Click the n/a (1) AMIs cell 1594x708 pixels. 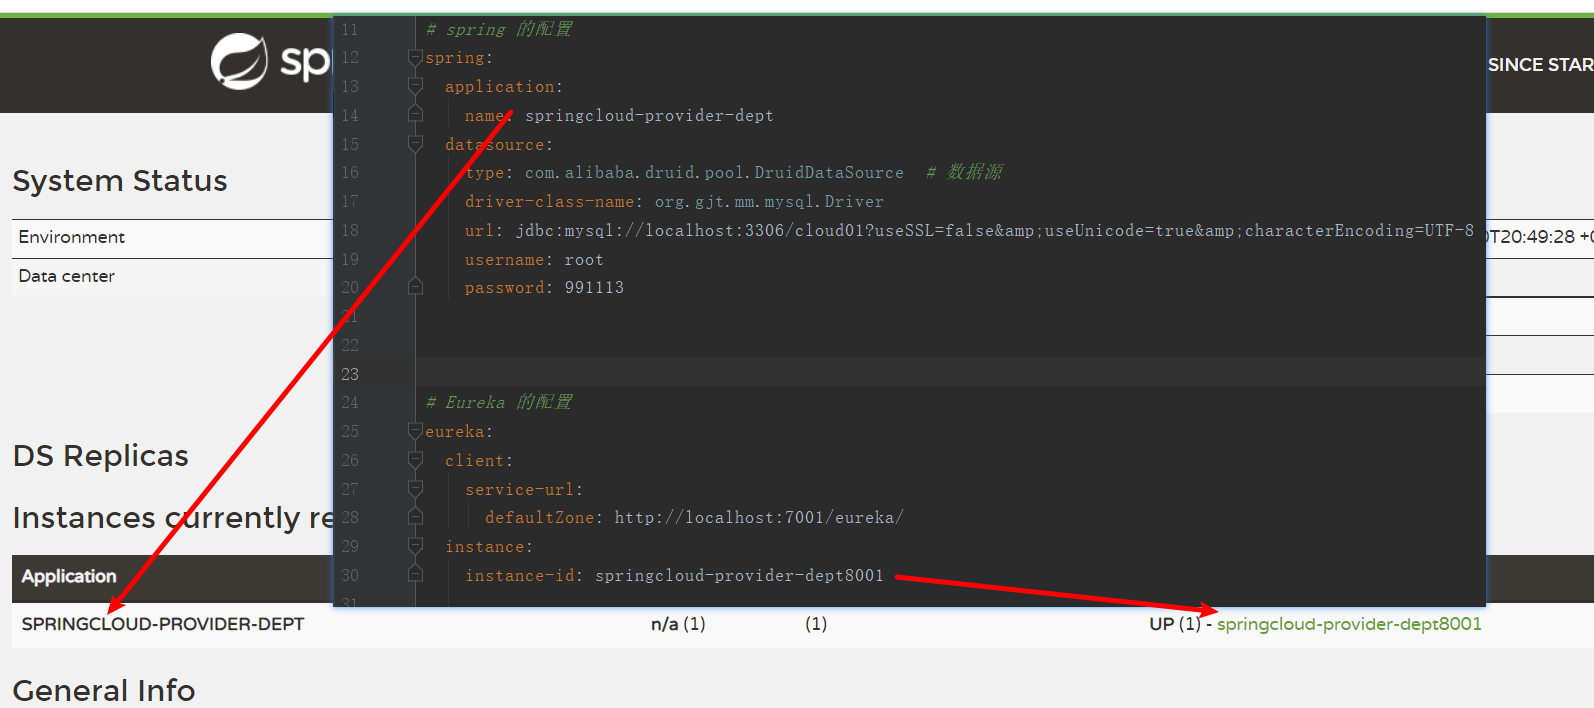pos(678,624)
